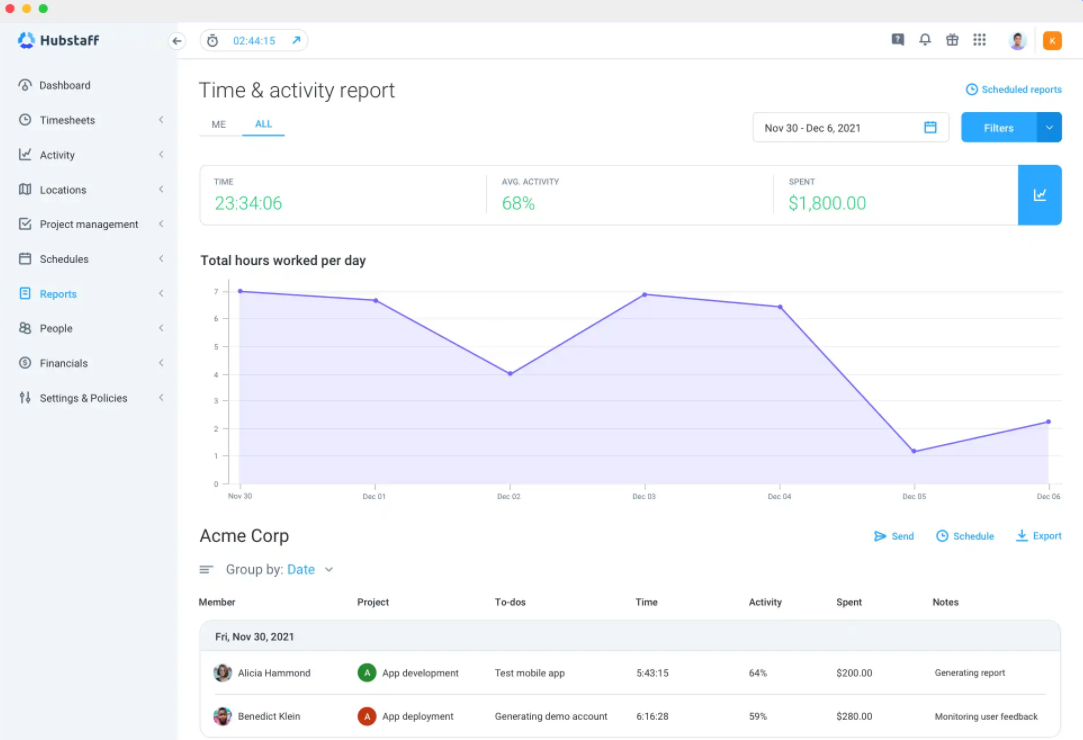This screenshot has width=1083, height=740.
Task: Open the help chat question icon
Action: coord(898,40)
